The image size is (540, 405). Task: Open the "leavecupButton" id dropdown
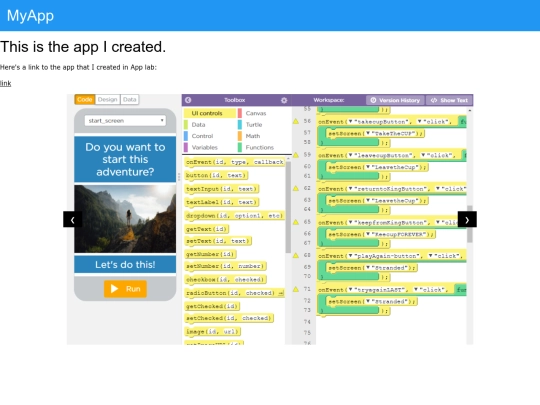click(x=350, y=155)
